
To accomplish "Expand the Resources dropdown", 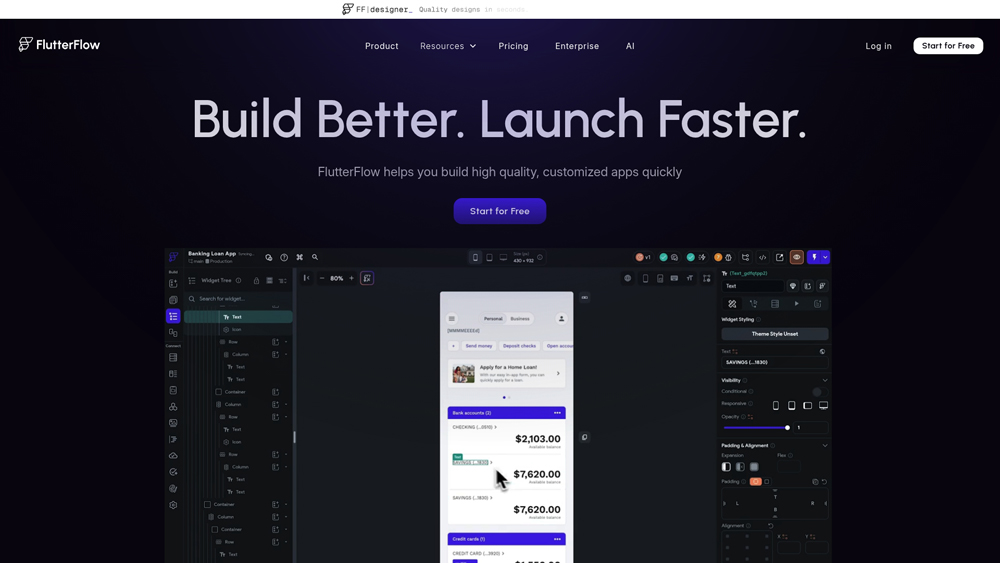I will point(448,46).
